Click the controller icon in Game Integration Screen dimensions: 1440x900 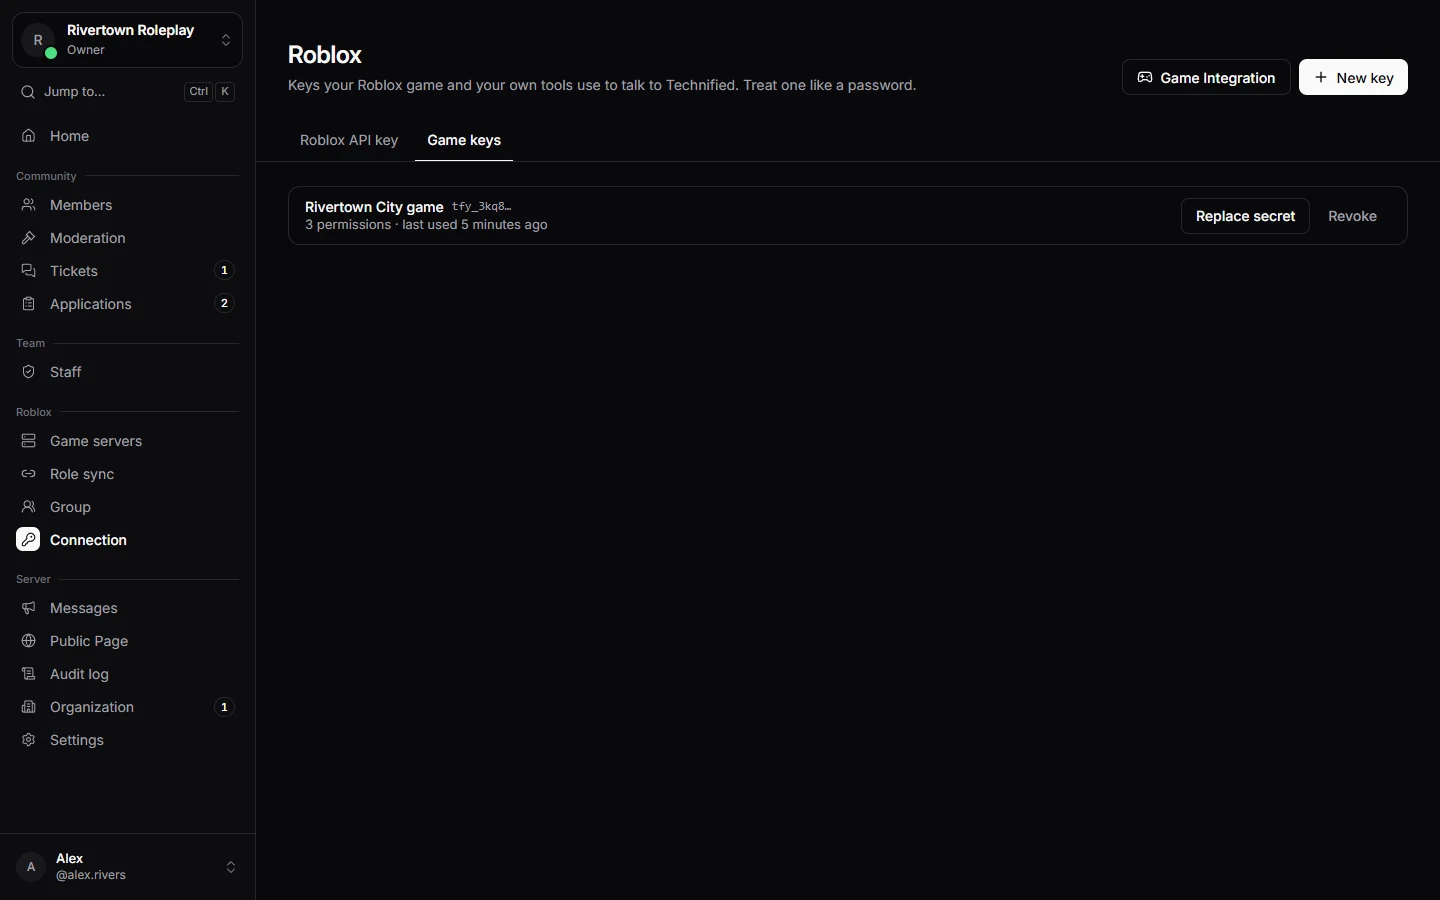click(x=1145, y=77)
